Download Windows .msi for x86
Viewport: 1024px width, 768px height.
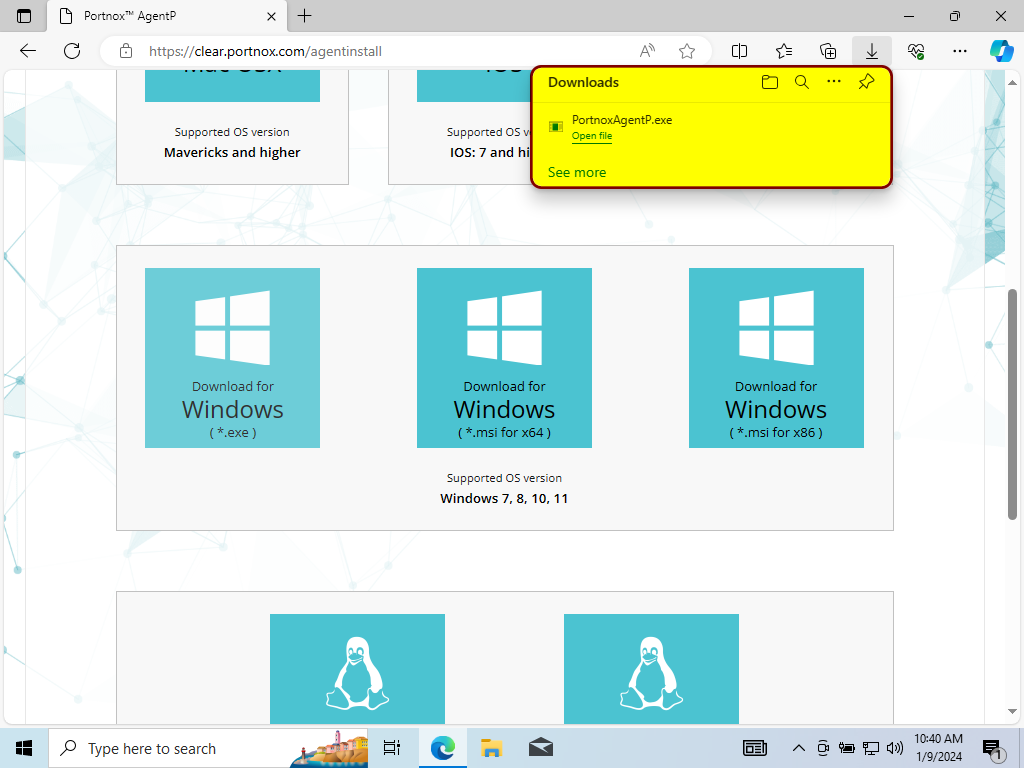[x=776, y=358]
